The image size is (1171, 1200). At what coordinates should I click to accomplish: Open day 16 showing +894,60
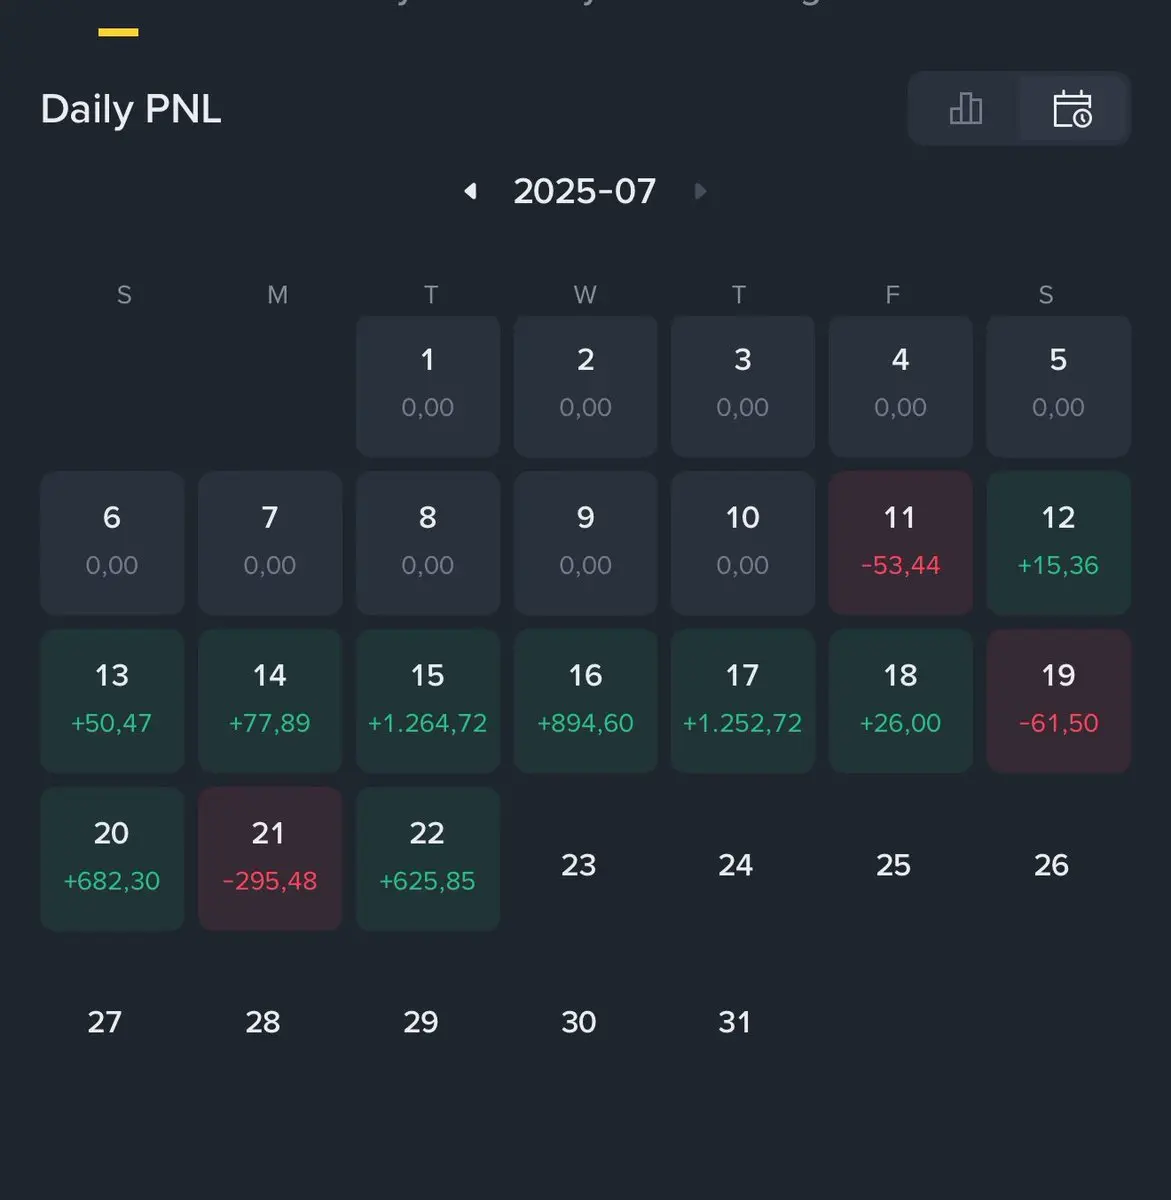click(x=585, y=700)
